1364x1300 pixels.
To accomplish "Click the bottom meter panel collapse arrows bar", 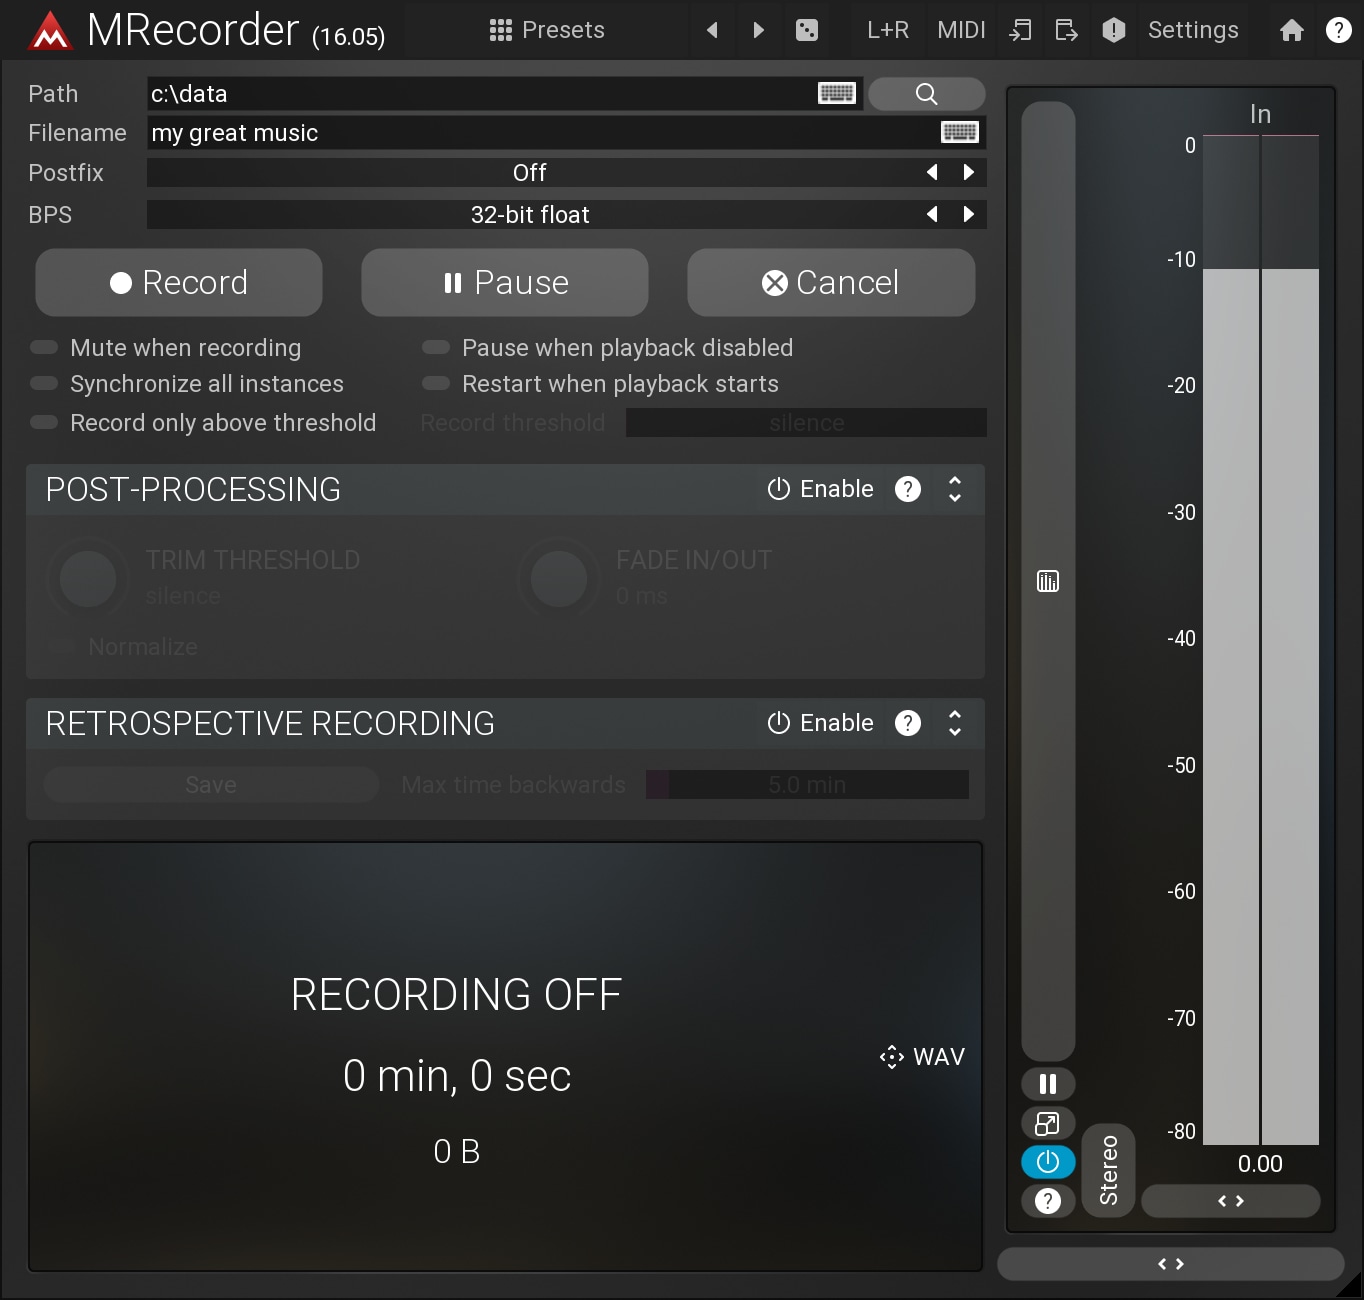I will click(x=1171, y=1264).
